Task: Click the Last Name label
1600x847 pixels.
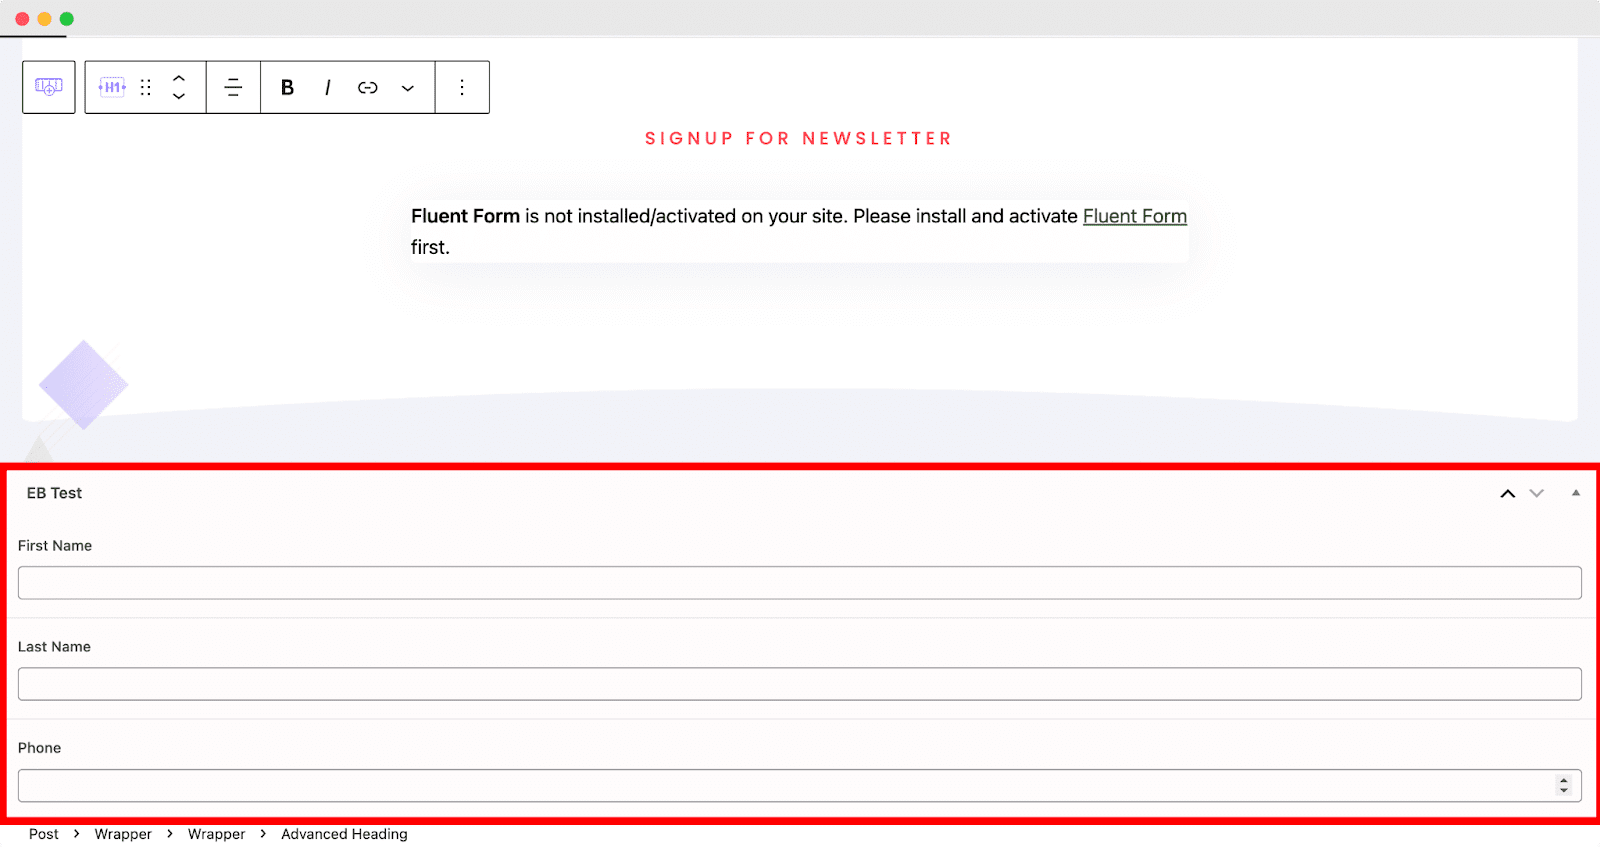Action: [x=54, y=647]
